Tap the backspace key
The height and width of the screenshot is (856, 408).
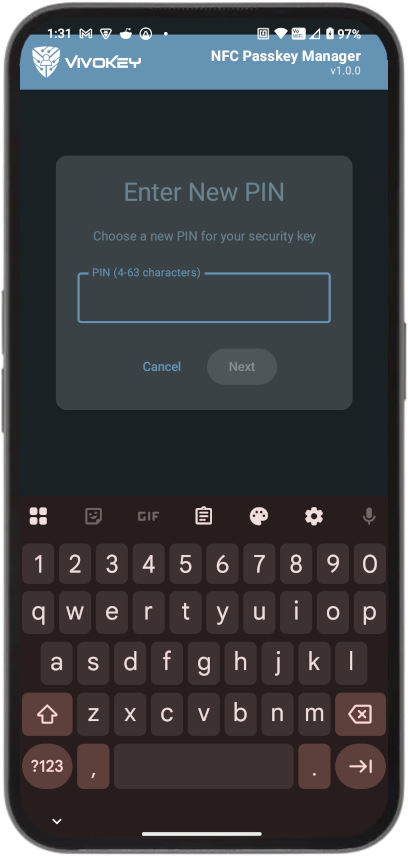(x=360, y=714)
